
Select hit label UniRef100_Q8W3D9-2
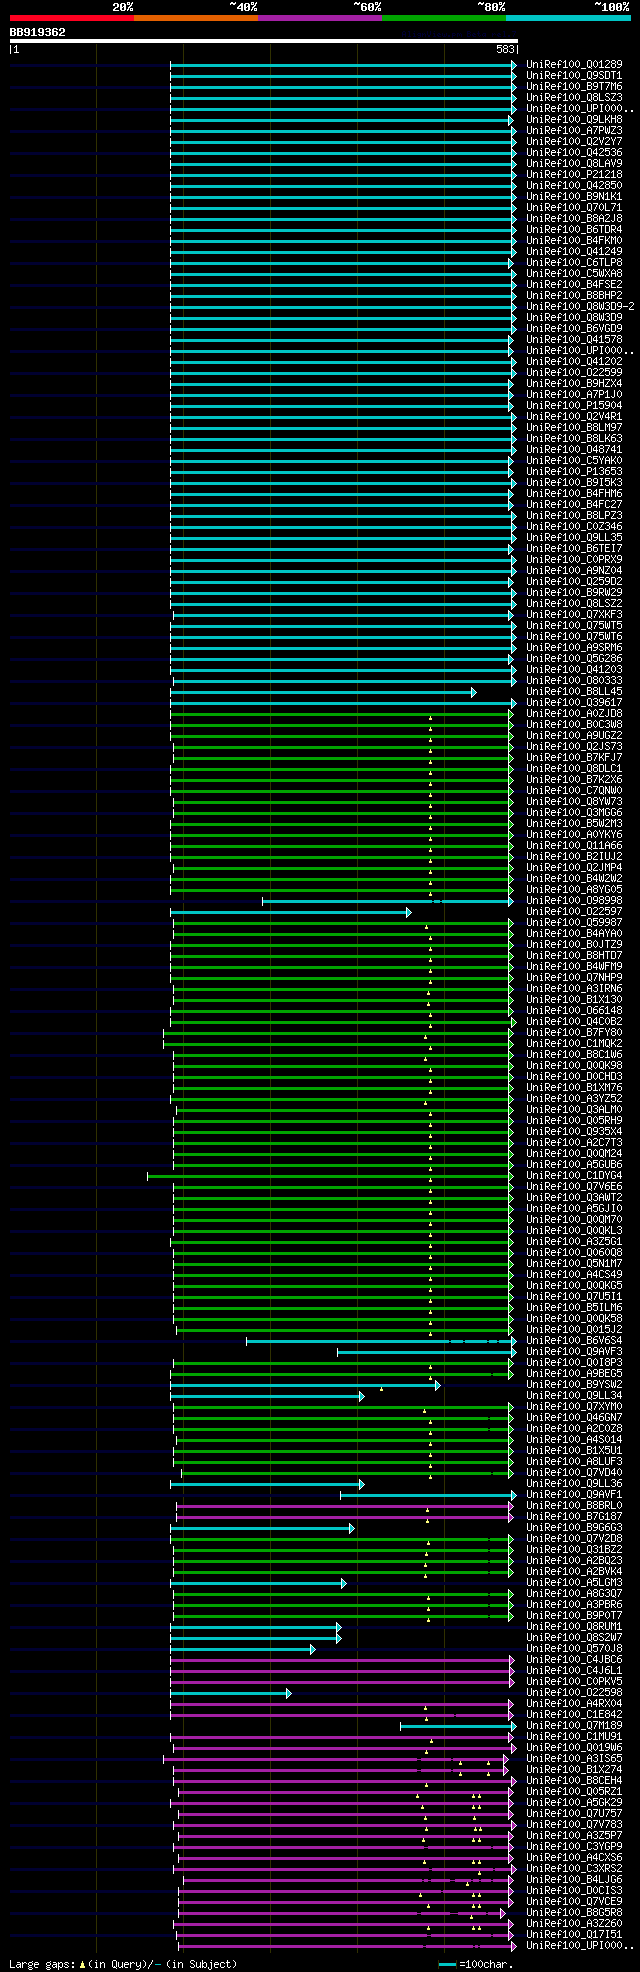(x=580, y=306)
